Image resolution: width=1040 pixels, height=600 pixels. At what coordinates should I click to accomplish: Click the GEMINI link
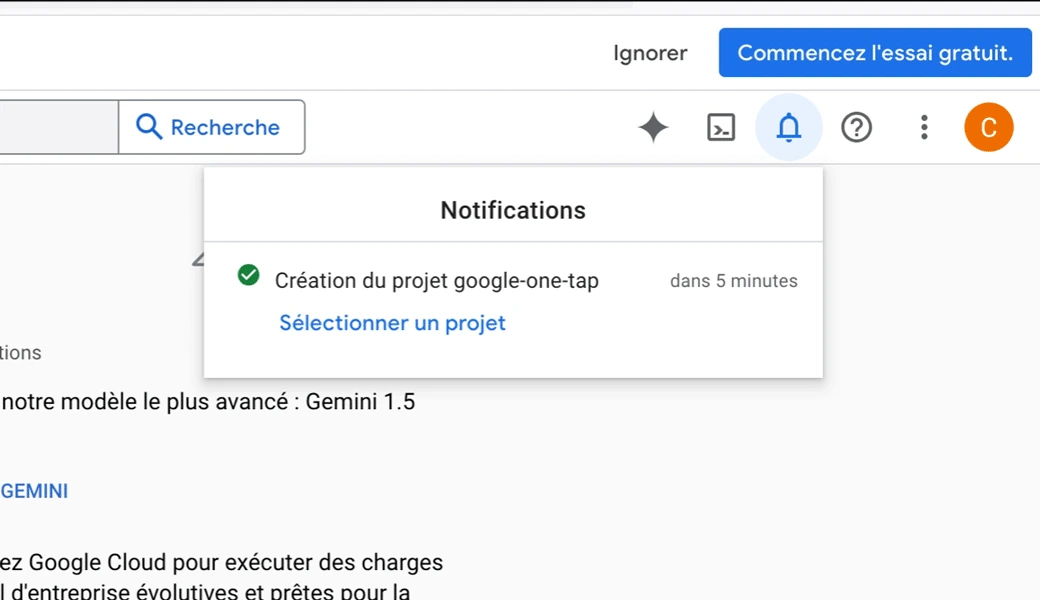tap(33, 491)
